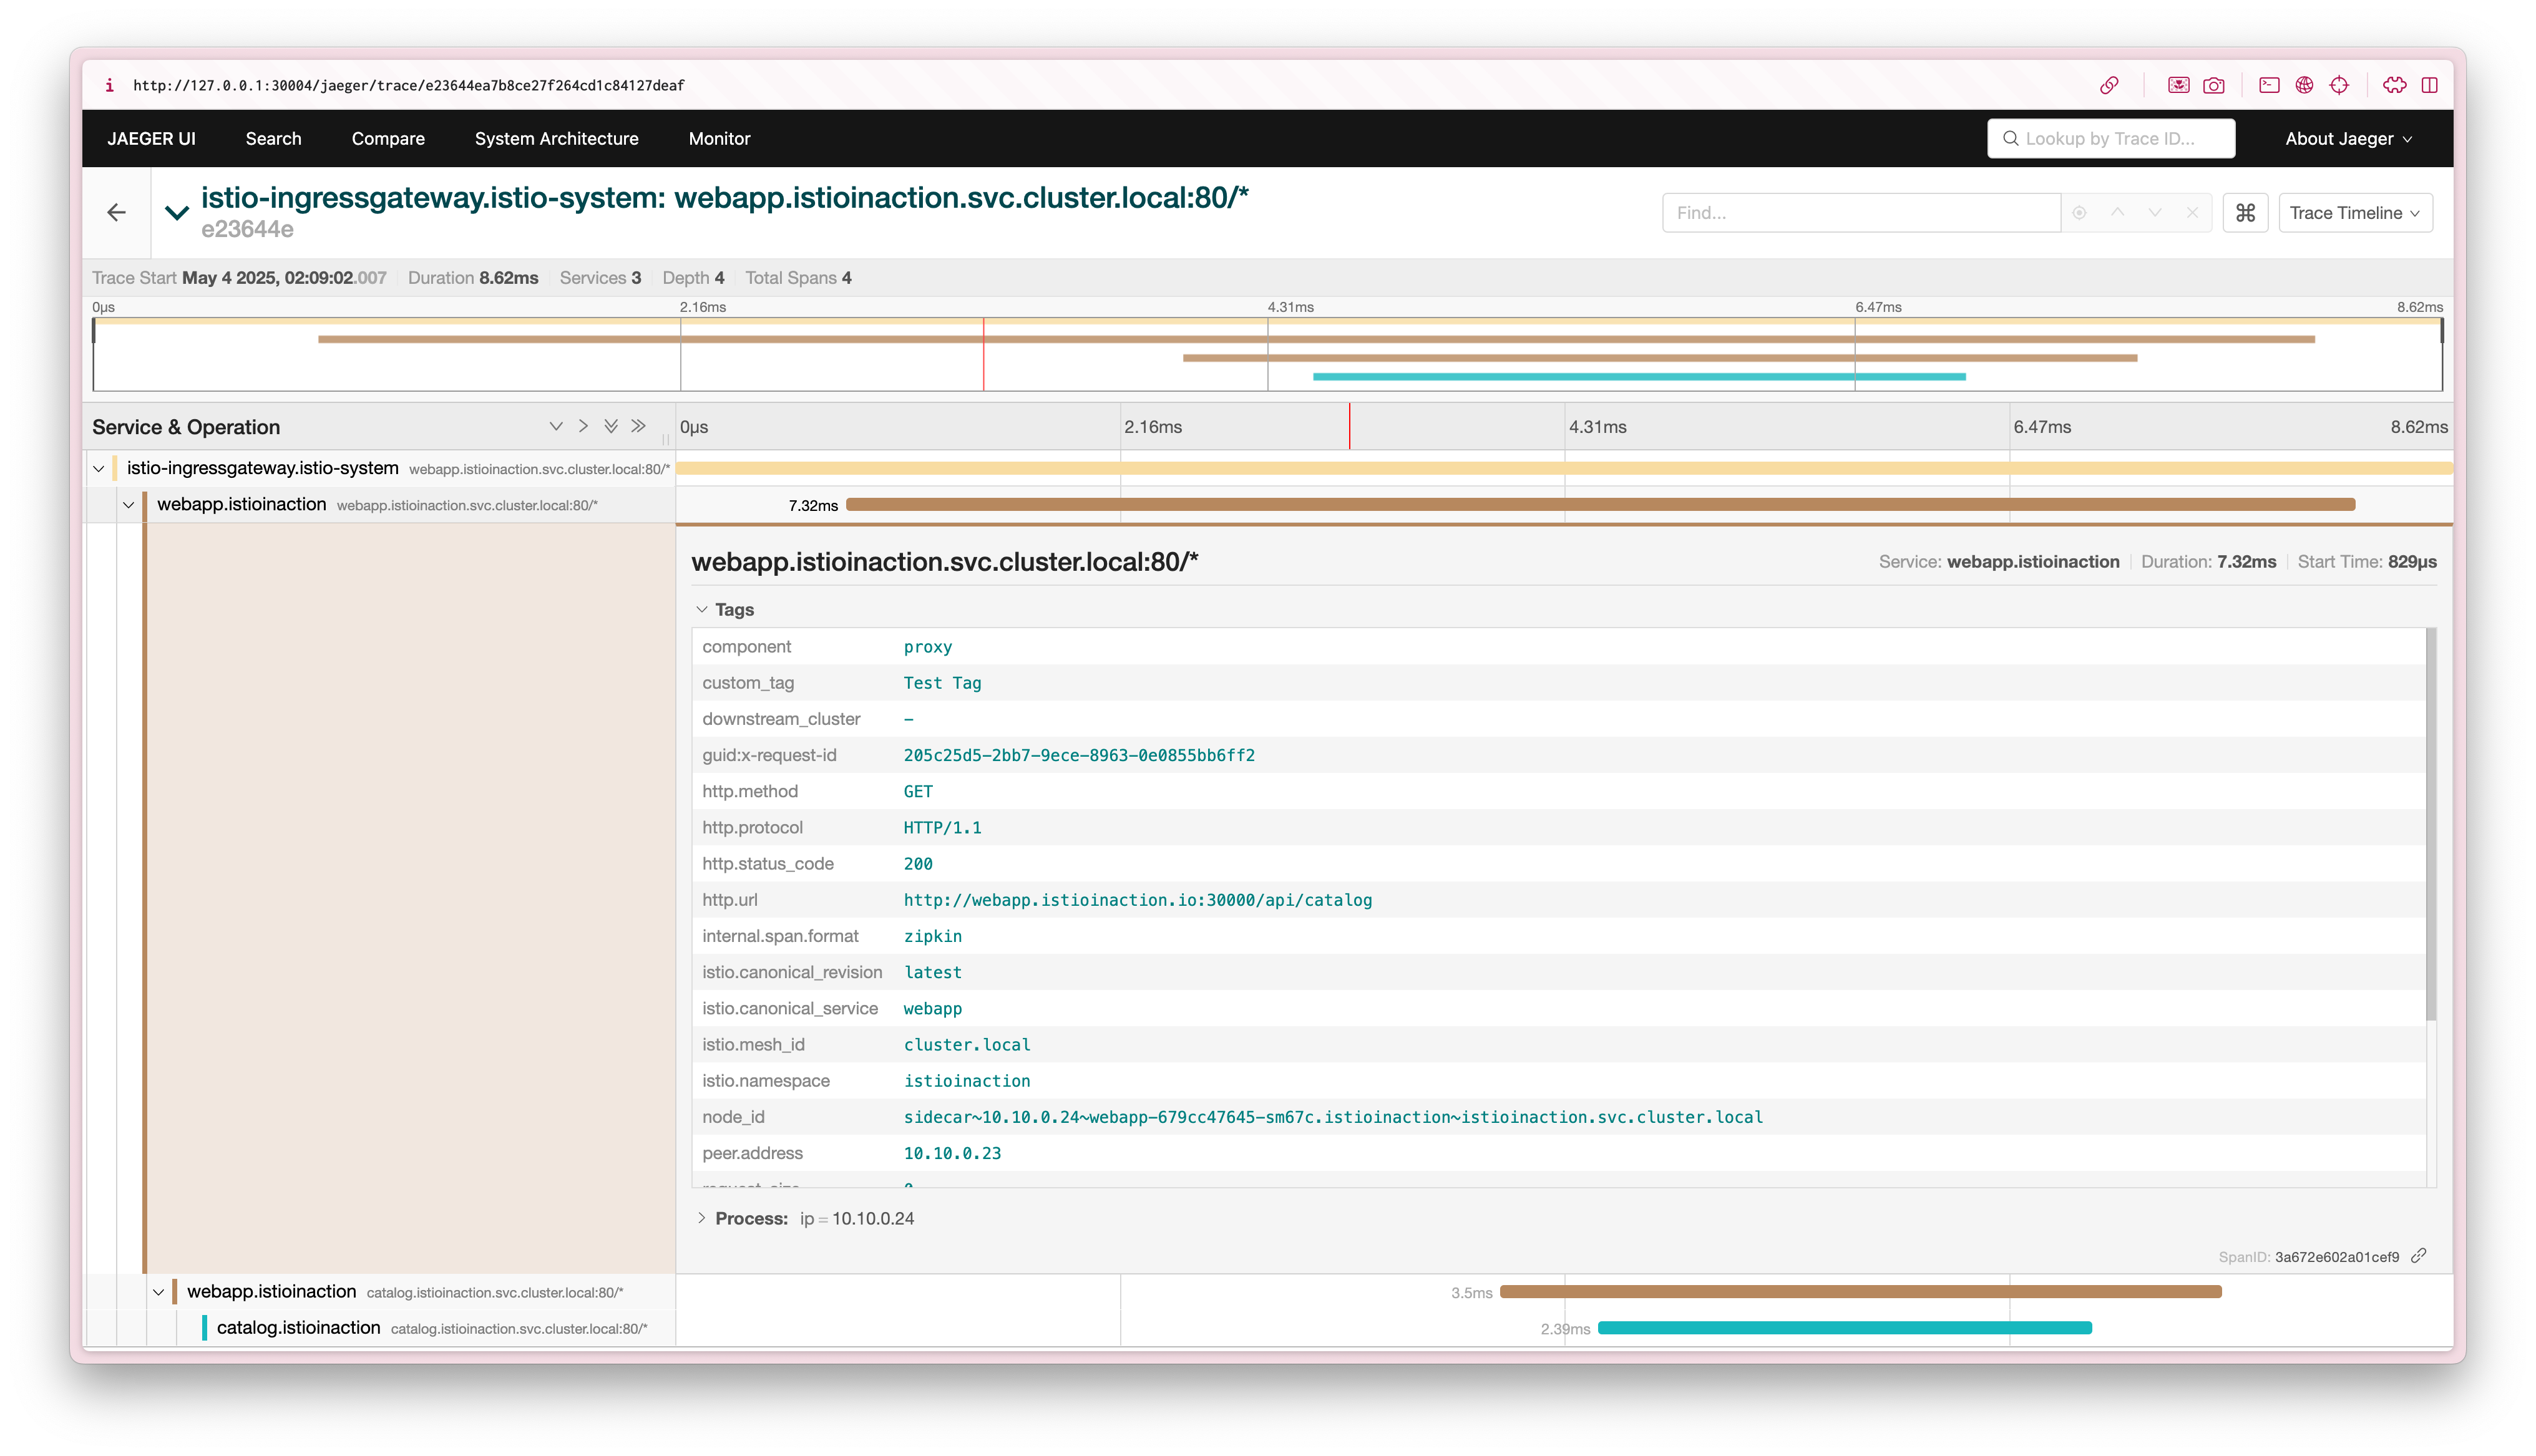Expand all spans double-right chevron icon
Viewport: 2536px width, 1456px height.
click(x=639, y=426)
